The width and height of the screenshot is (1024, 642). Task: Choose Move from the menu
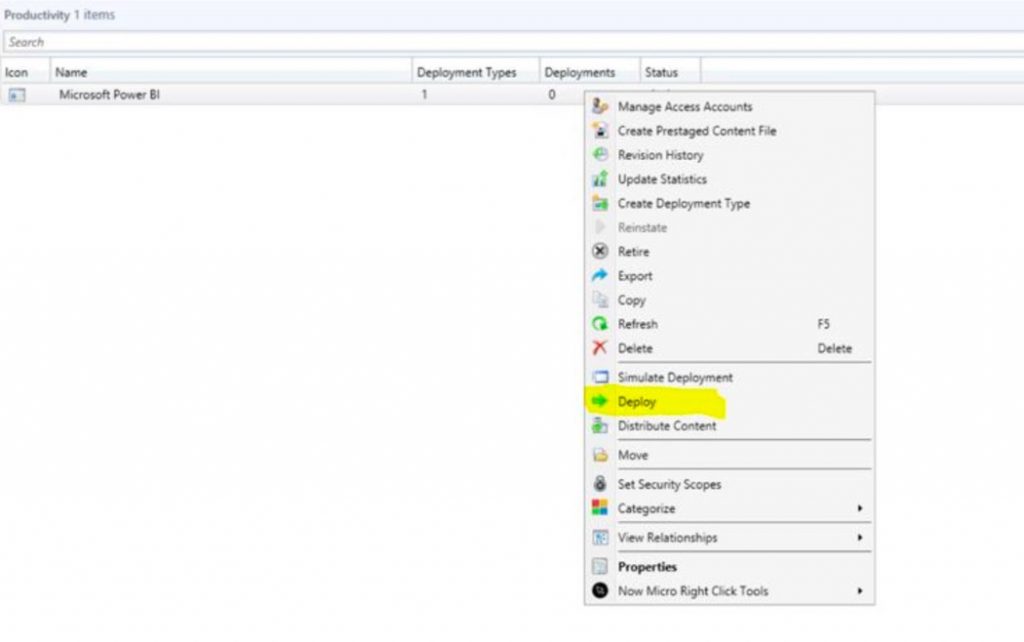(x=633, y=455)
